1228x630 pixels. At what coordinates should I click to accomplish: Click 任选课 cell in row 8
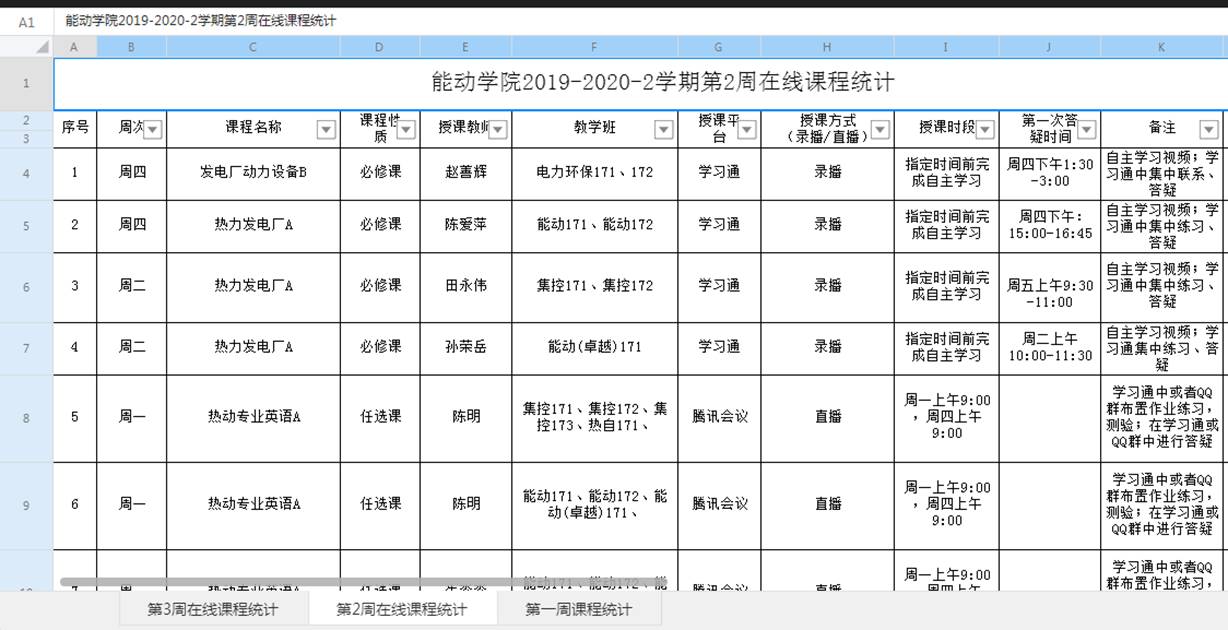[380, 417]
